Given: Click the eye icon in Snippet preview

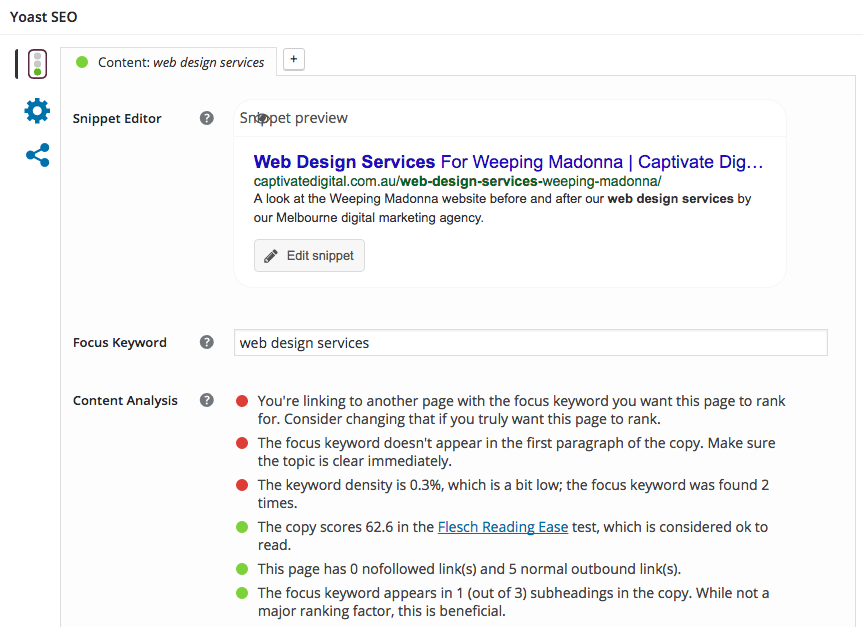Looking at the screenshot, I should (x=263, y=118).
